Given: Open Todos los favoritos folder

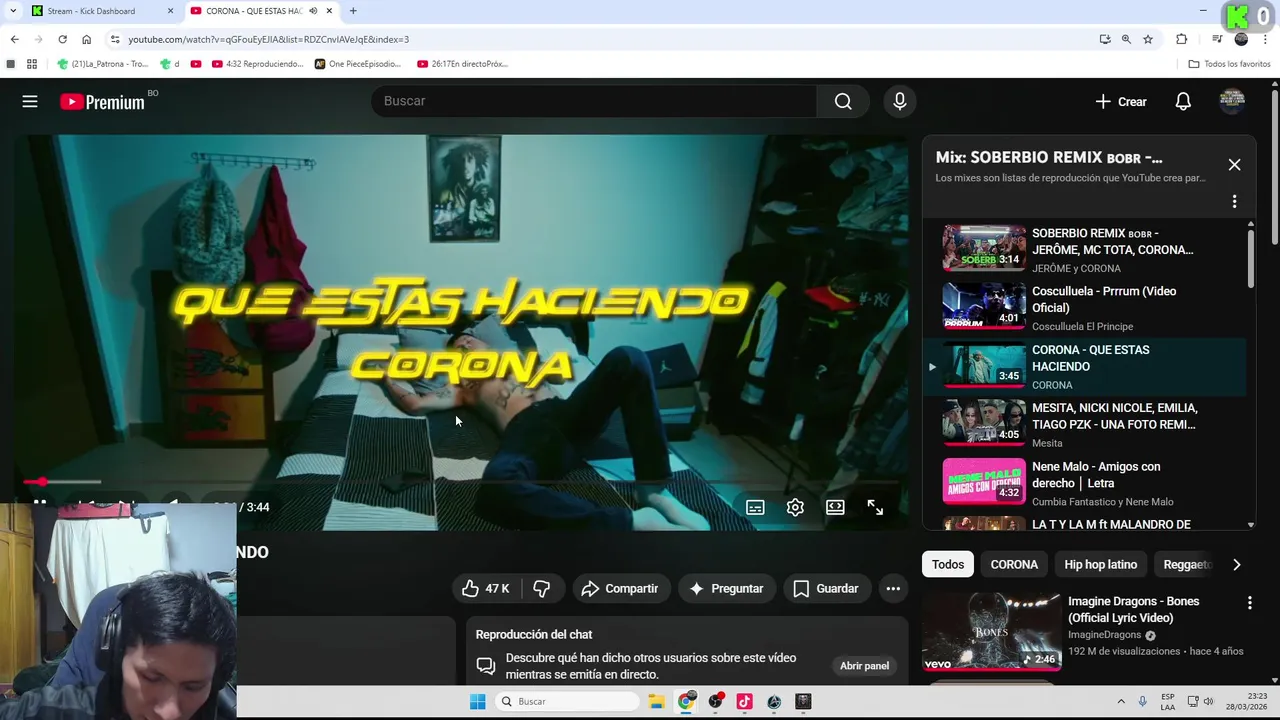Looking at the screenshot, I should [x=1229, y=64].
